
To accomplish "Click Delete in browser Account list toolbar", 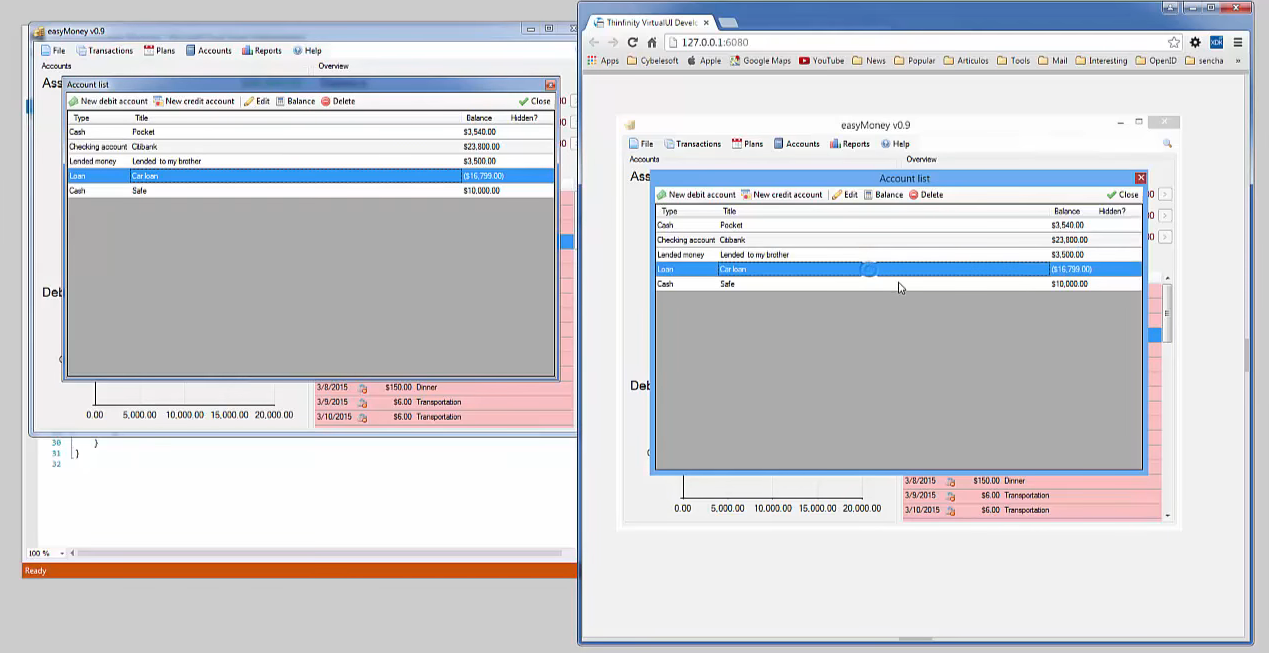I will pos(926,195).
